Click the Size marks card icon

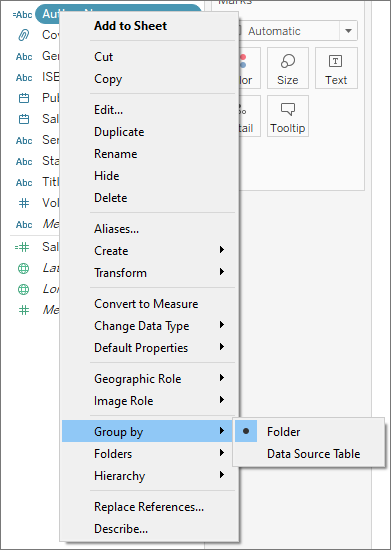click(x=288, y=61)
